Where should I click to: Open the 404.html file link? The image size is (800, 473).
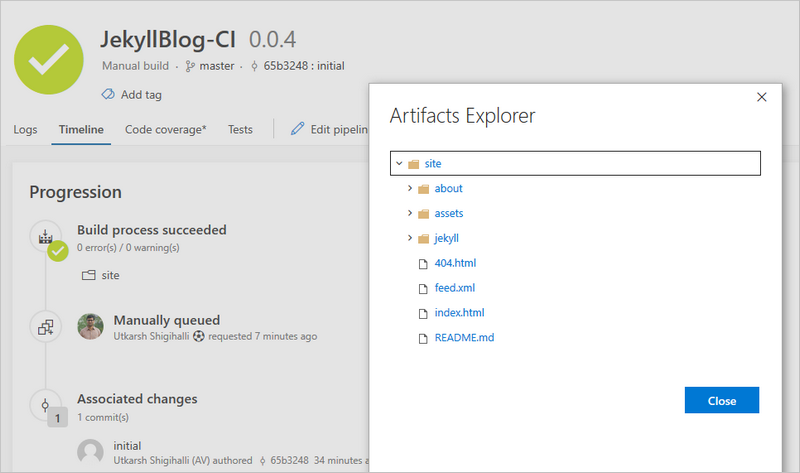(x=455, y=263)
